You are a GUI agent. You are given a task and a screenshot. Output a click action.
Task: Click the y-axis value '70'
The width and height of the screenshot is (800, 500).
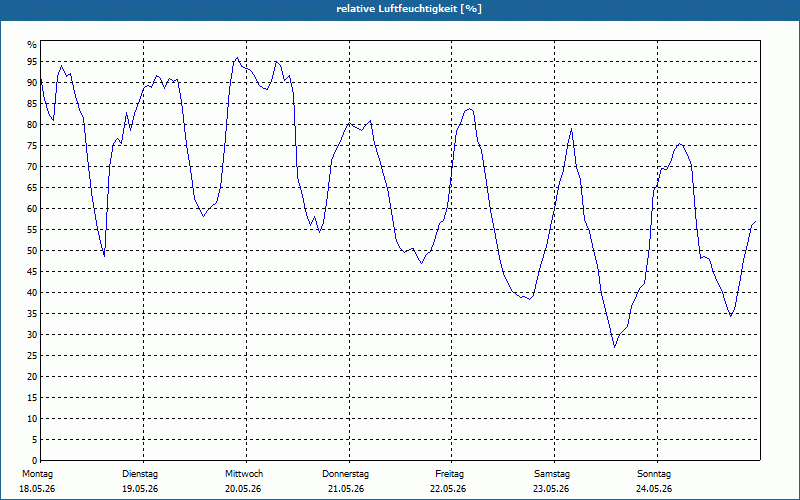[32, 167]
